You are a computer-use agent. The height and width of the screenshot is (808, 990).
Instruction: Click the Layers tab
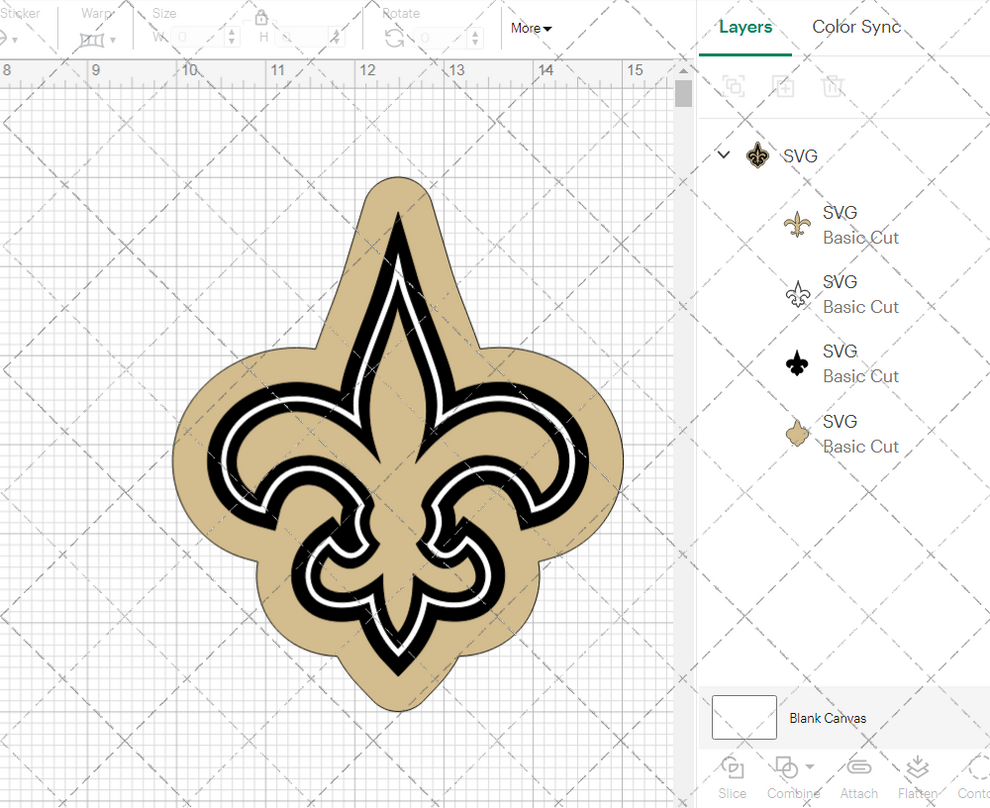tap(745, 27)
